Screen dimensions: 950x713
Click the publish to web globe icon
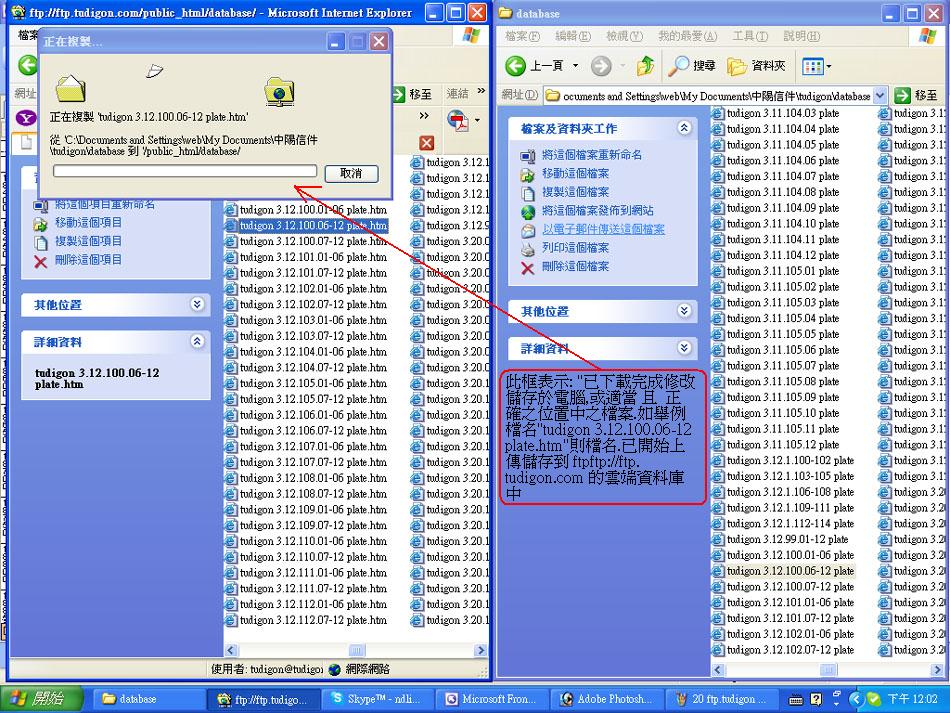pos(528,212)
